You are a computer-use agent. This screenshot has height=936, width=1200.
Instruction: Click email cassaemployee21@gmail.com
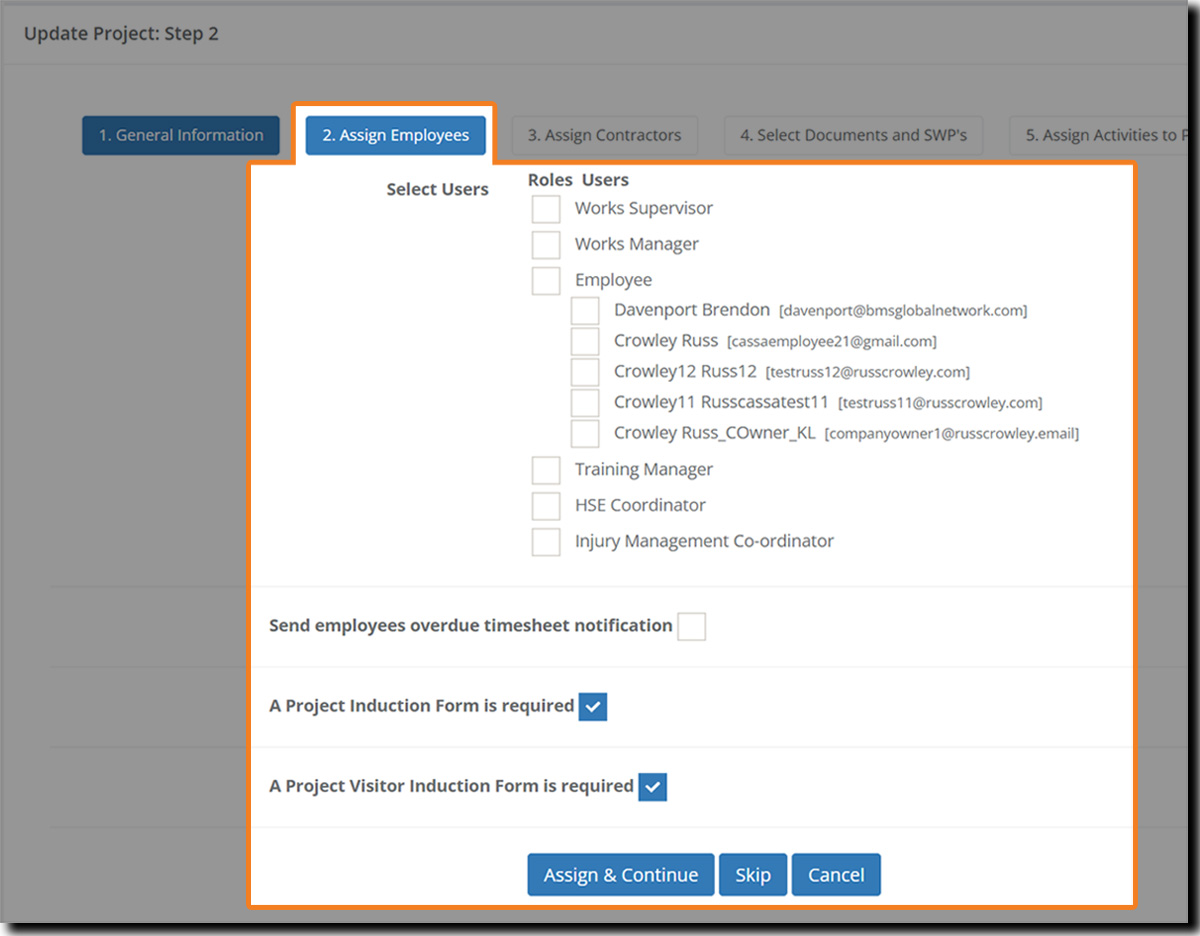[x=832, y=342]
